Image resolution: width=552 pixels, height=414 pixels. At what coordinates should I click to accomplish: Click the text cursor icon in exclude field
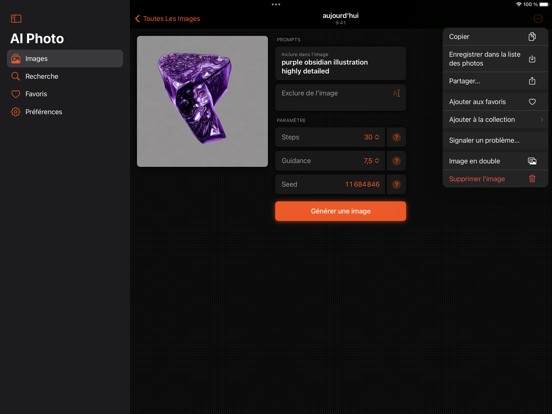[396, 93]
